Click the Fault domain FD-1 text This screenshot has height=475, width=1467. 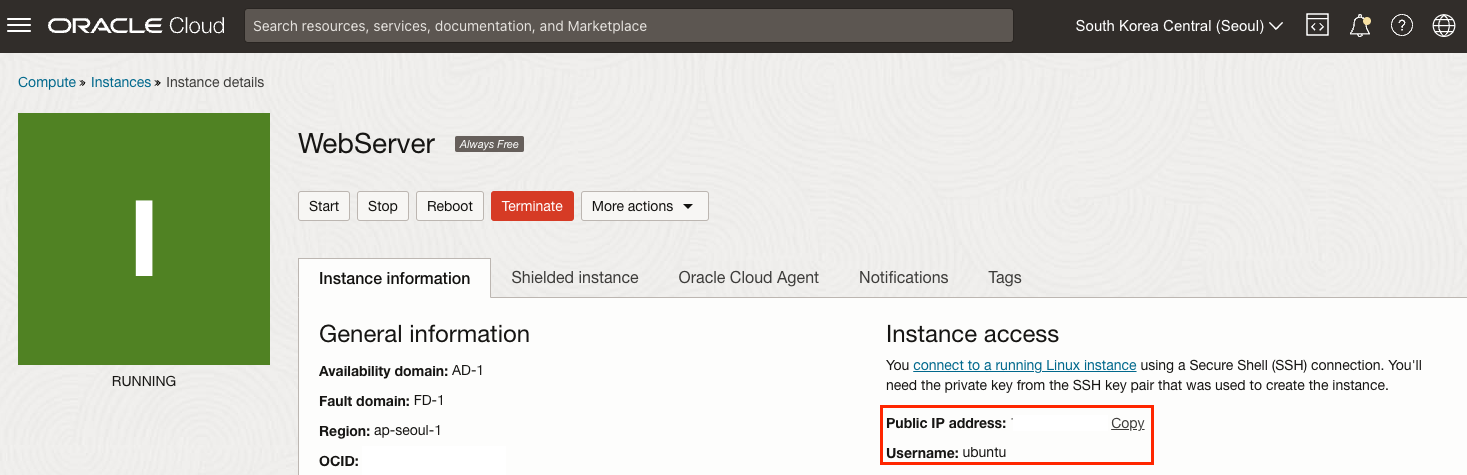click(381, 401)
